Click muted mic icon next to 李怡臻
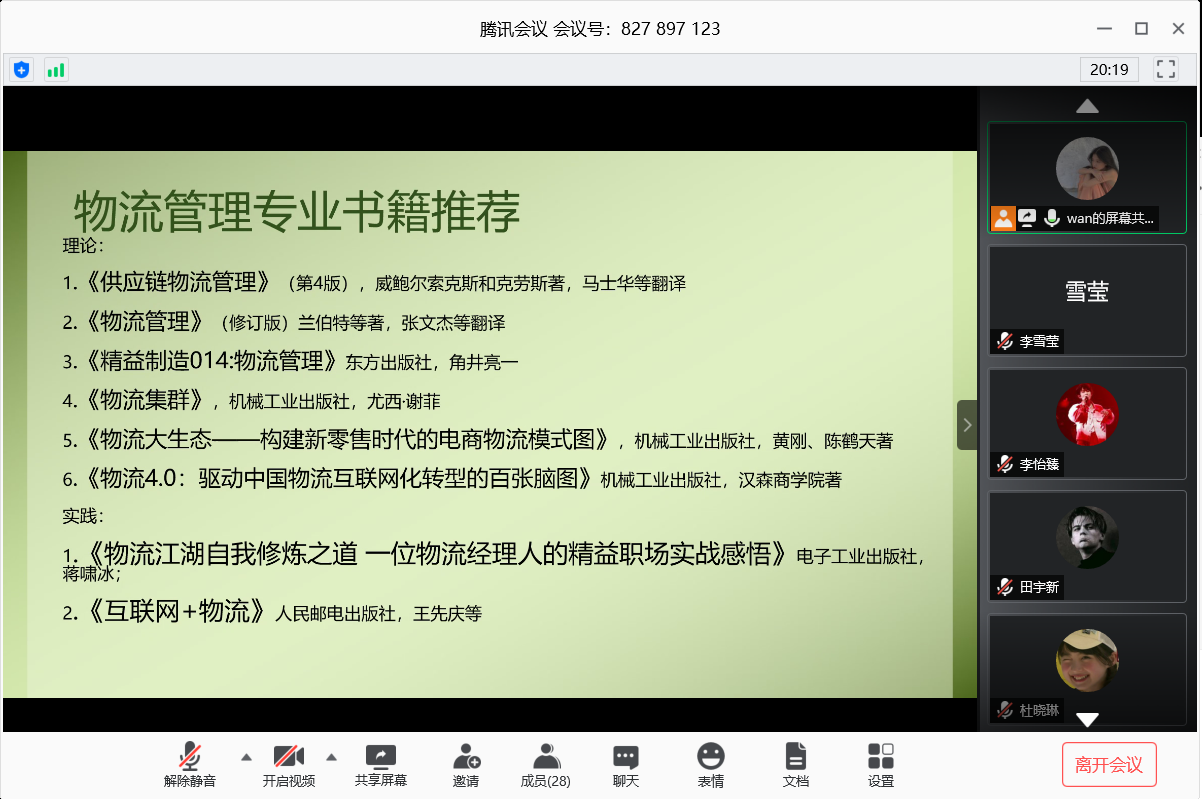 pyautogui.click(x=1004, y=464)
